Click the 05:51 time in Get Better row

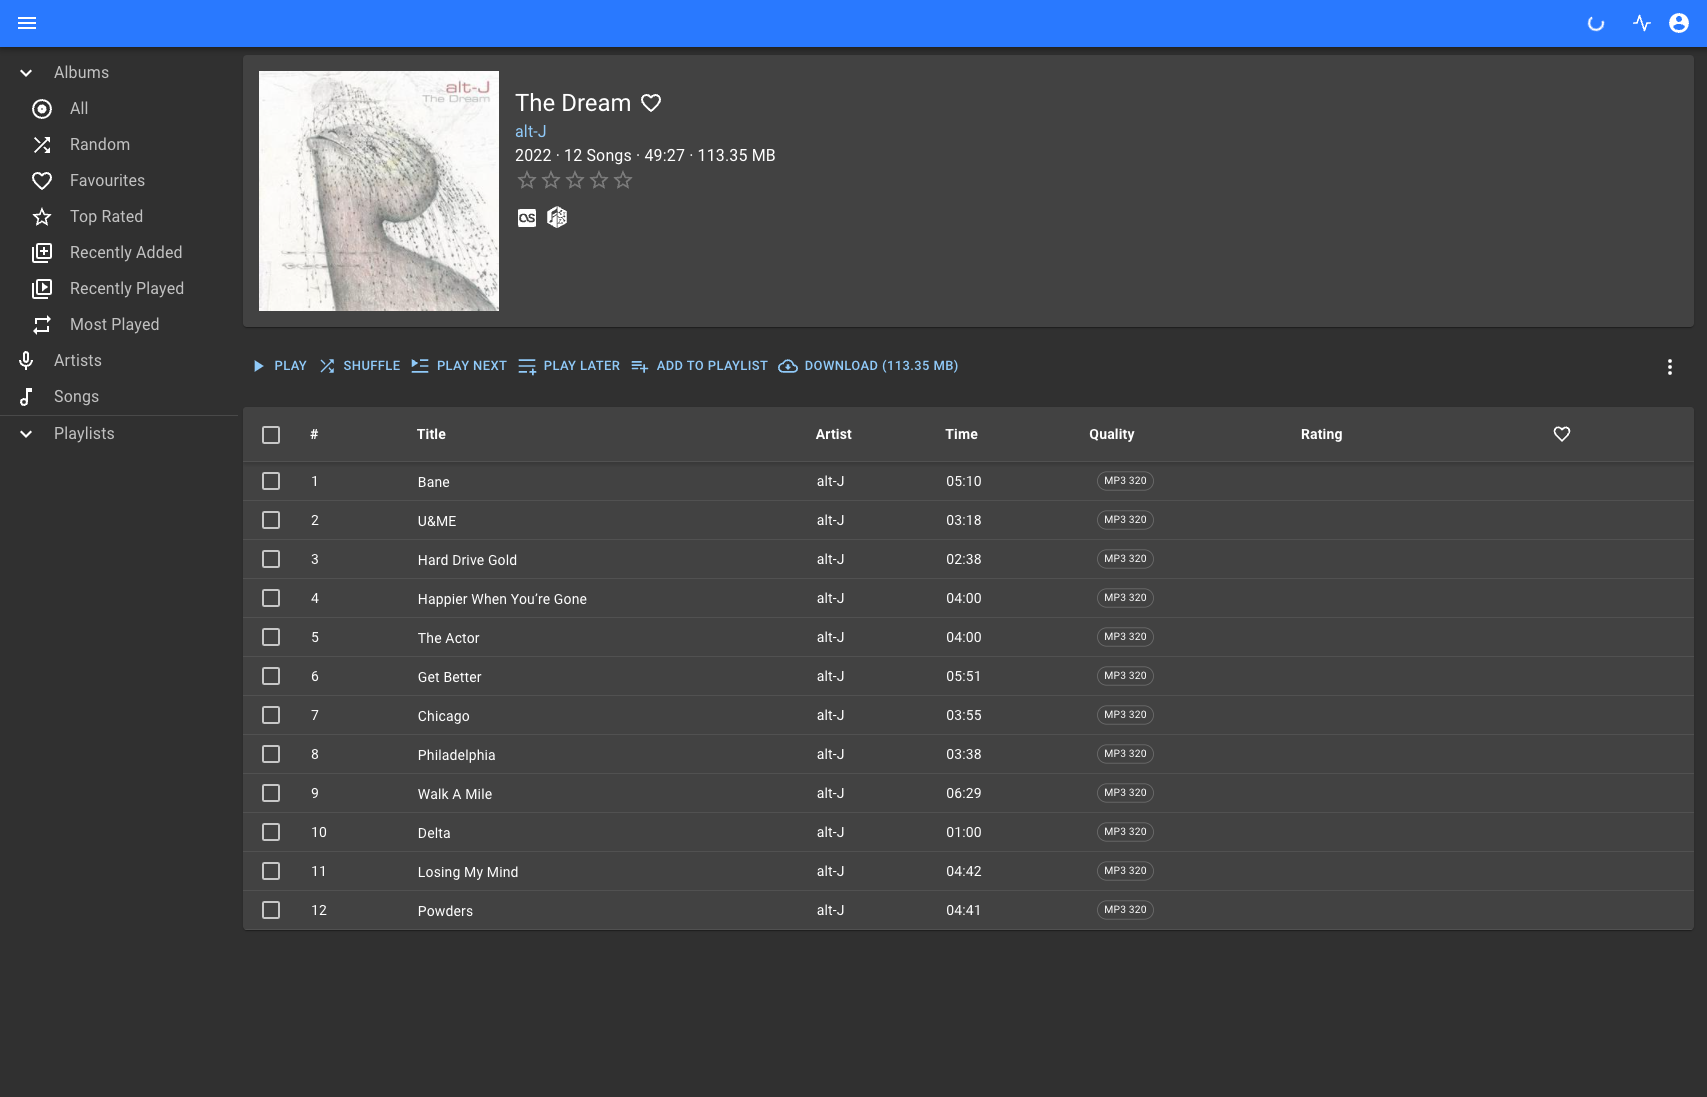963,676
